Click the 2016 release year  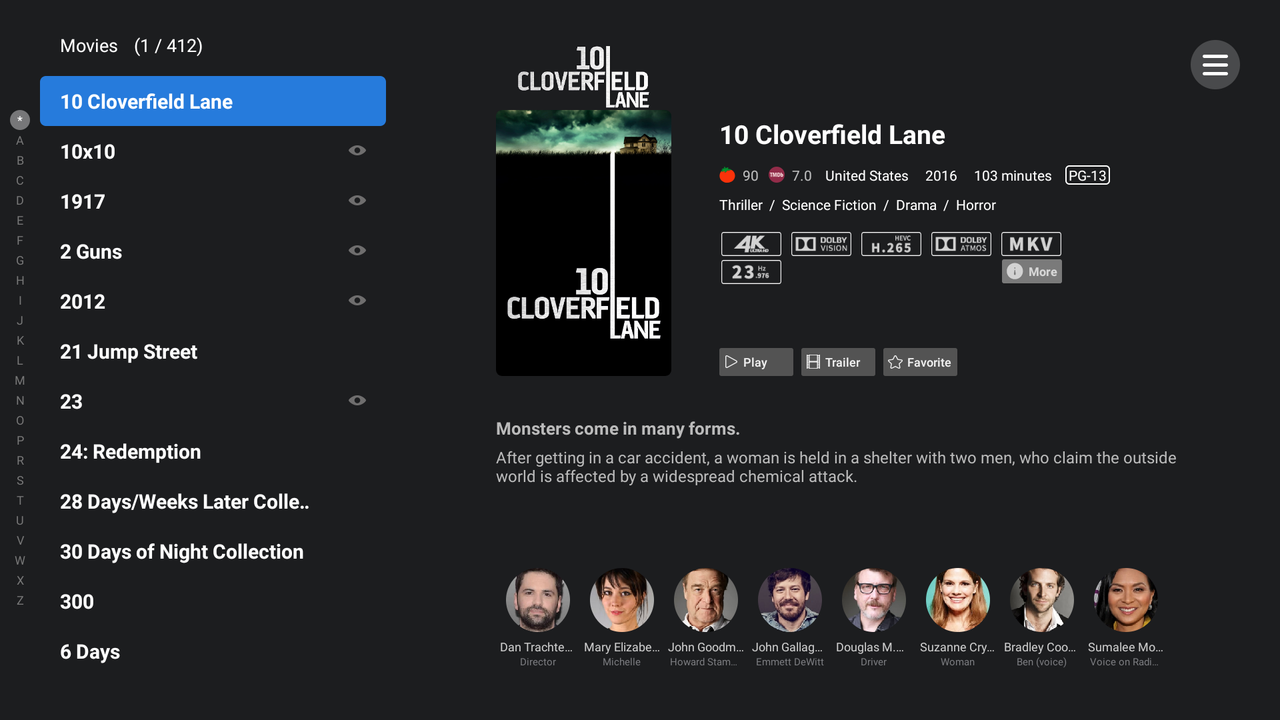tap(941, 175)
